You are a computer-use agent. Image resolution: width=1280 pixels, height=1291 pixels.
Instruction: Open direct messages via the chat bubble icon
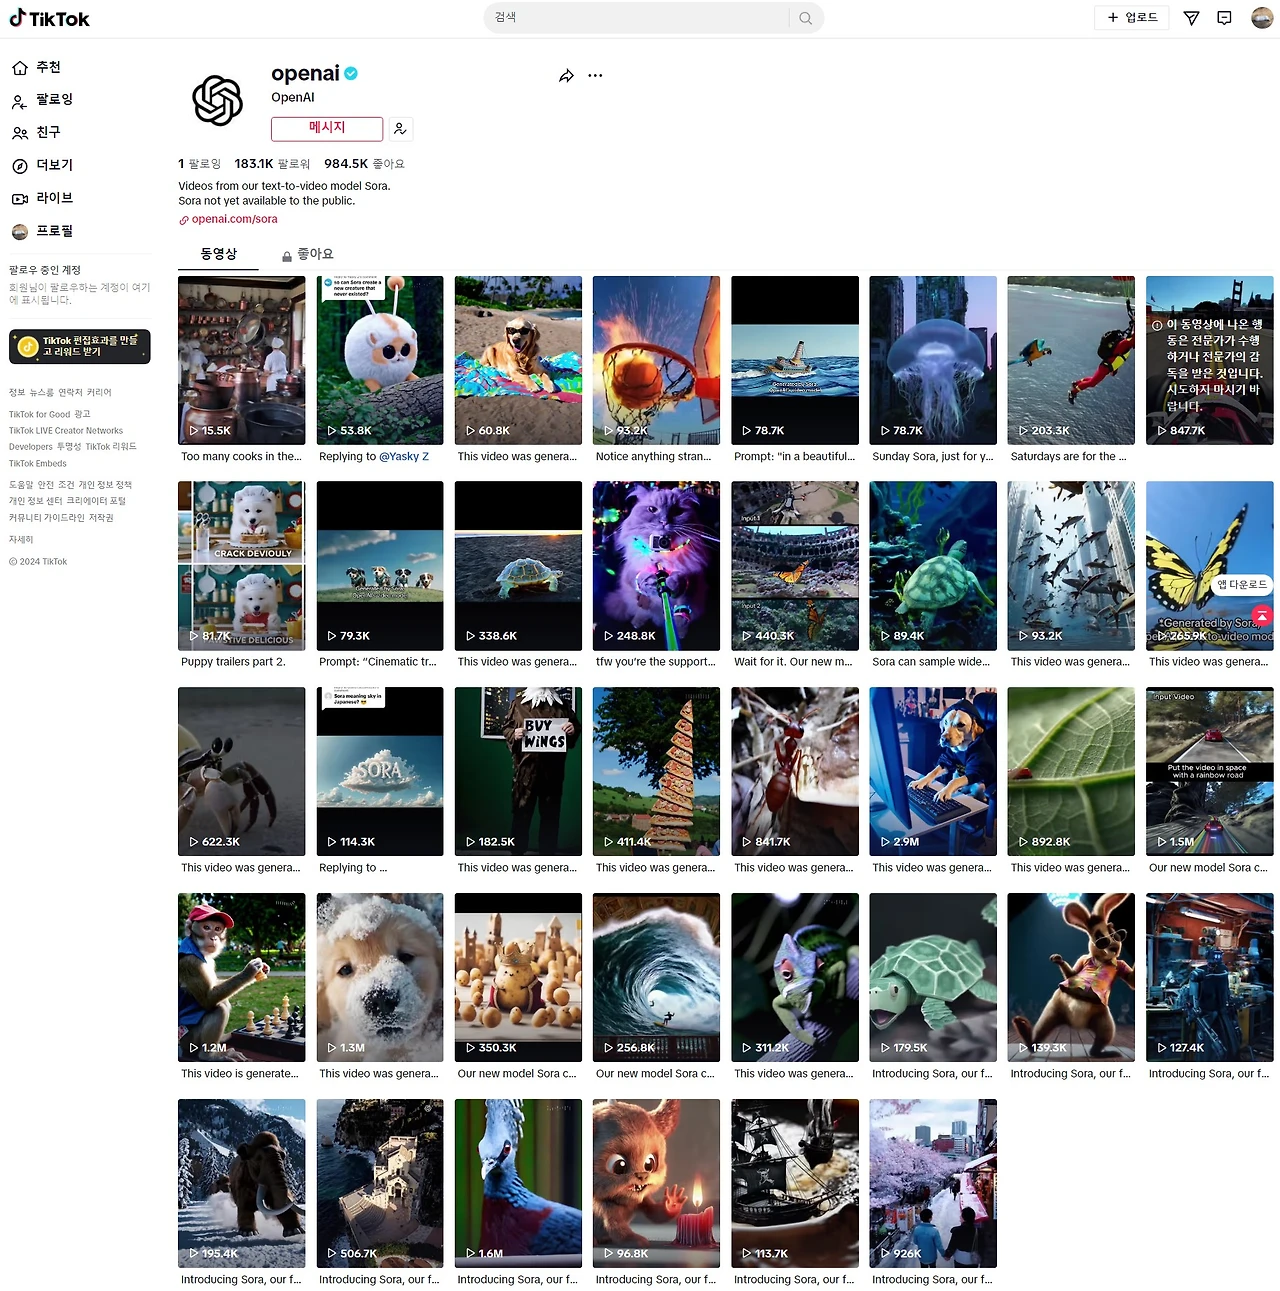(x=1224, y=17)
